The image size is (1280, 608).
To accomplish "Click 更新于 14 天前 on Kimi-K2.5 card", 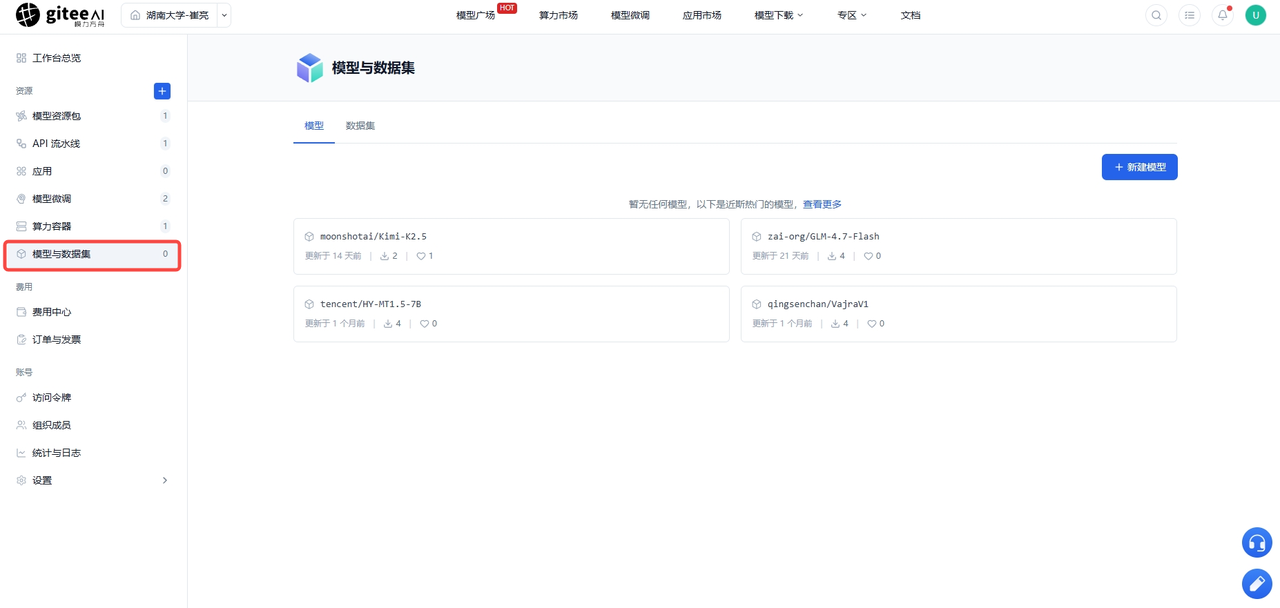I will tap(333, 256).
